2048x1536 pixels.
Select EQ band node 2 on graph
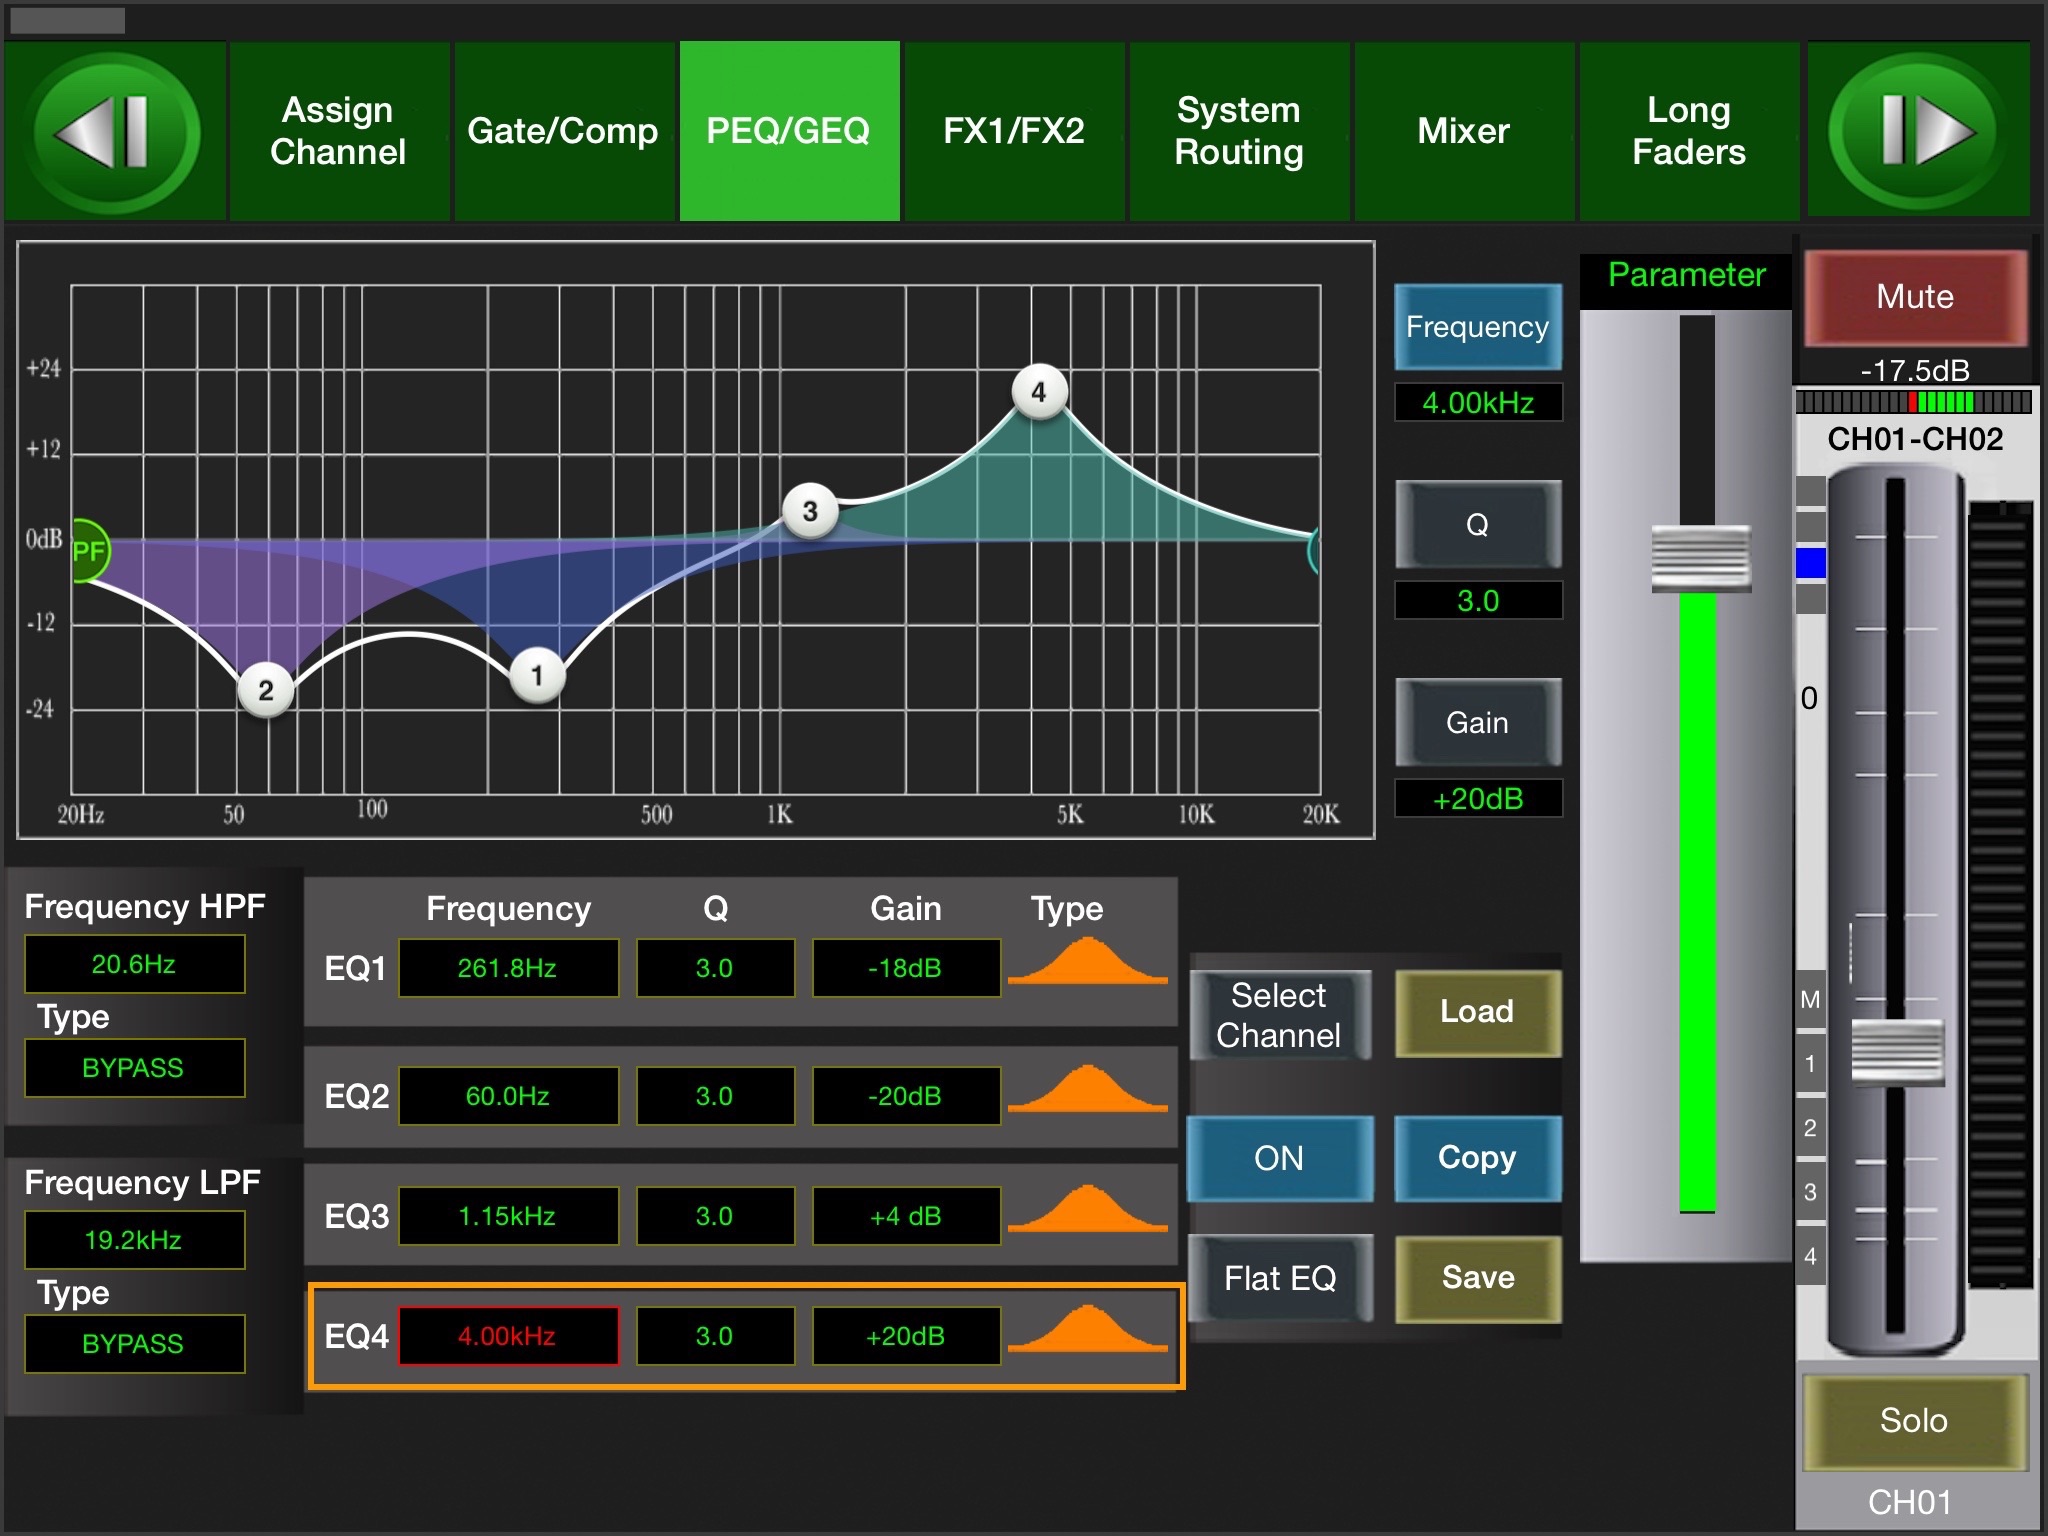click(x=266, y=690)
